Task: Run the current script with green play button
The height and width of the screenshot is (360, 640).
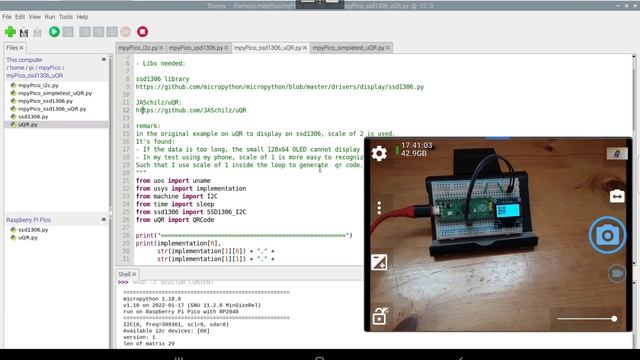Action: tap(54, 32)
